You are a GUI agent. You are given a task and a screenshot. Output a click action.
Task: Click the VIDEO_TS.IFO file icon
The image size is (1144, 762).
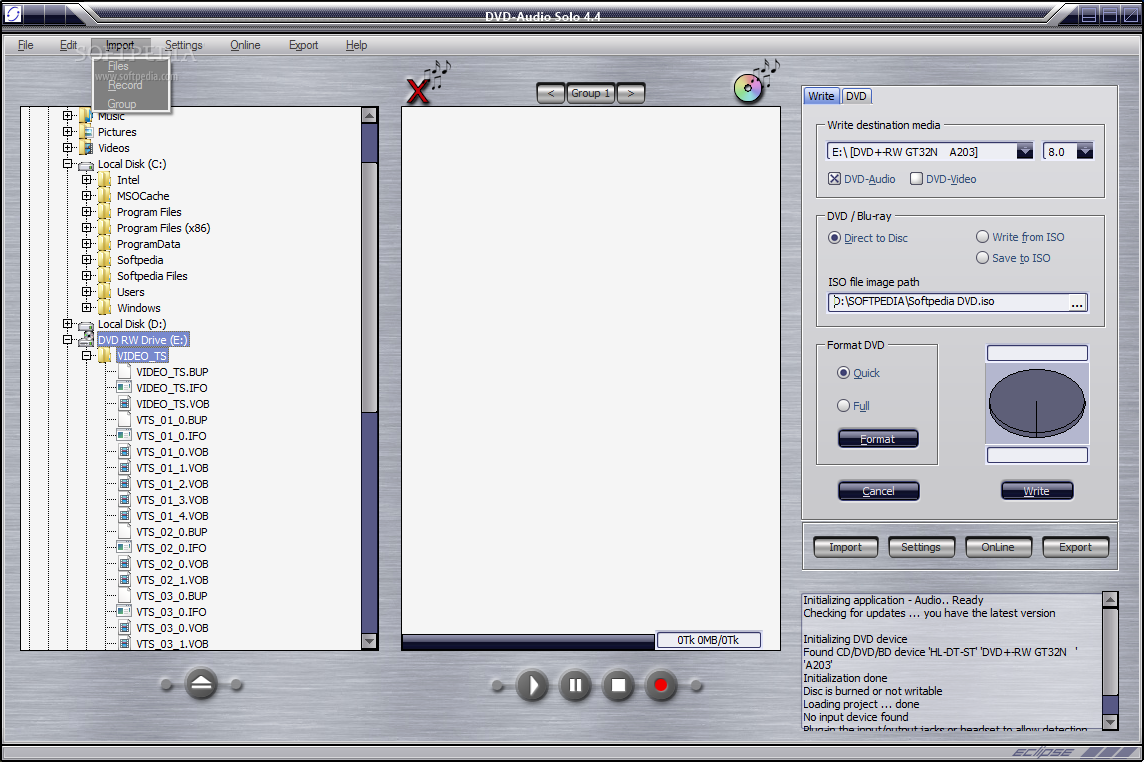(124, 388)
